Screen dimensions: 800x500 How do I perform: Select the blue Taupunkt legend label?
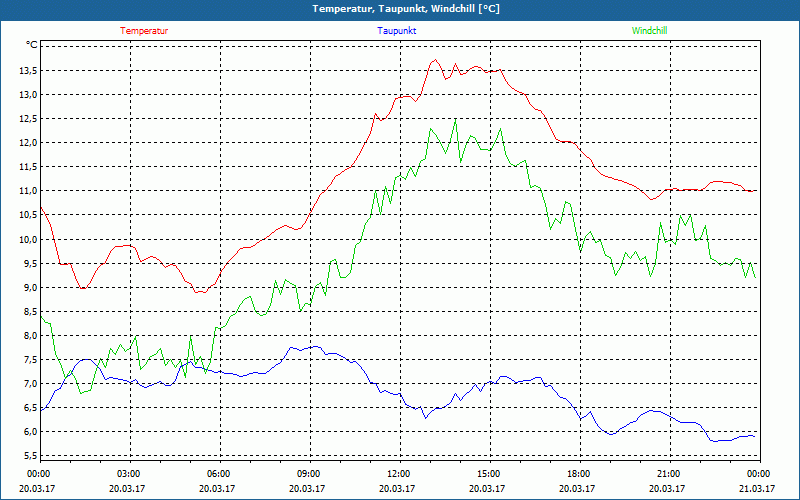(x=396, y=31)
